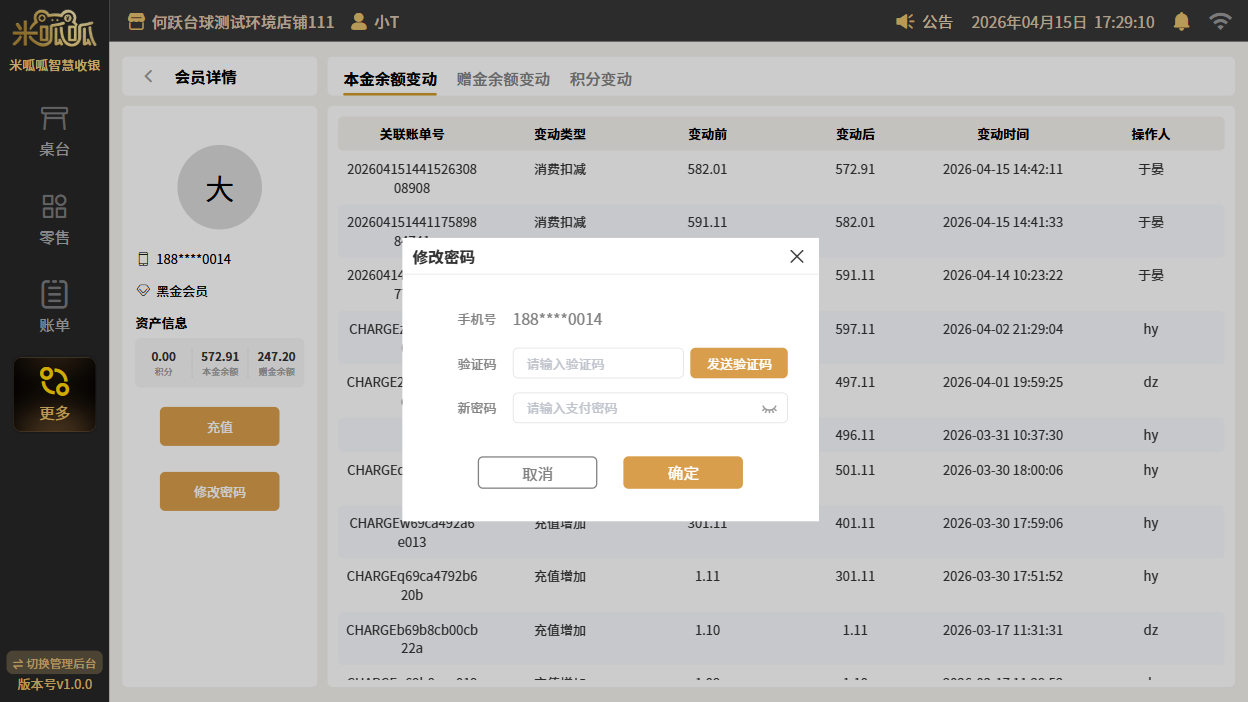The height and width of the screenshot is (702, 1248).
Task: Select the 更多 more menu icon
Action: pos(54,383)
